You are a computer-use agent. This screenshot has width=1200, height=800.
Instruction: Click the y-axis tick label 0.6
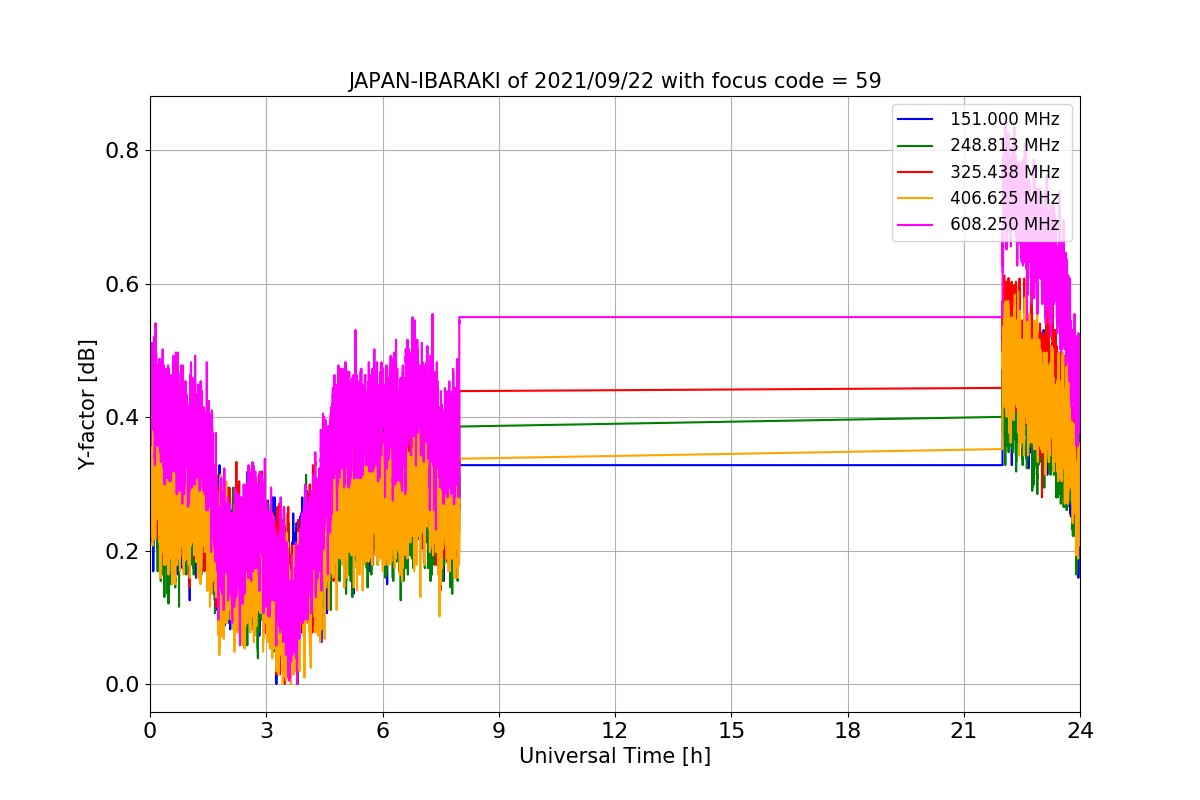(x=123, y=284)
